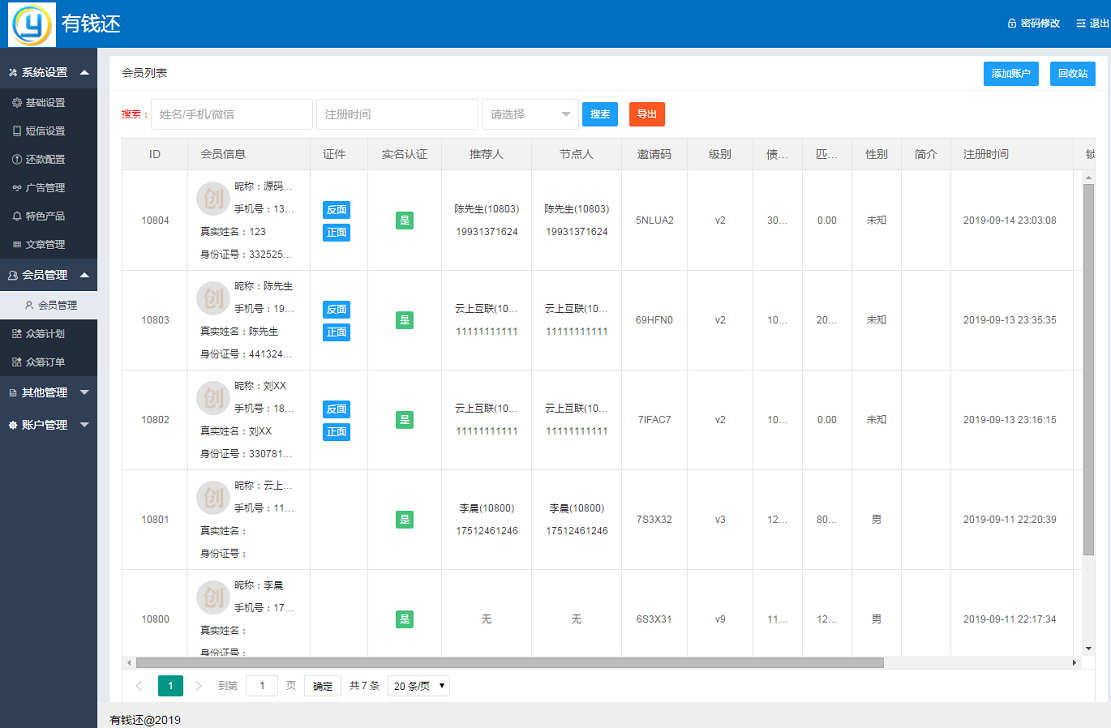Click the 有钱还 logo icon
This screenshot has height=728, width=1111.
tap(32, 25)
